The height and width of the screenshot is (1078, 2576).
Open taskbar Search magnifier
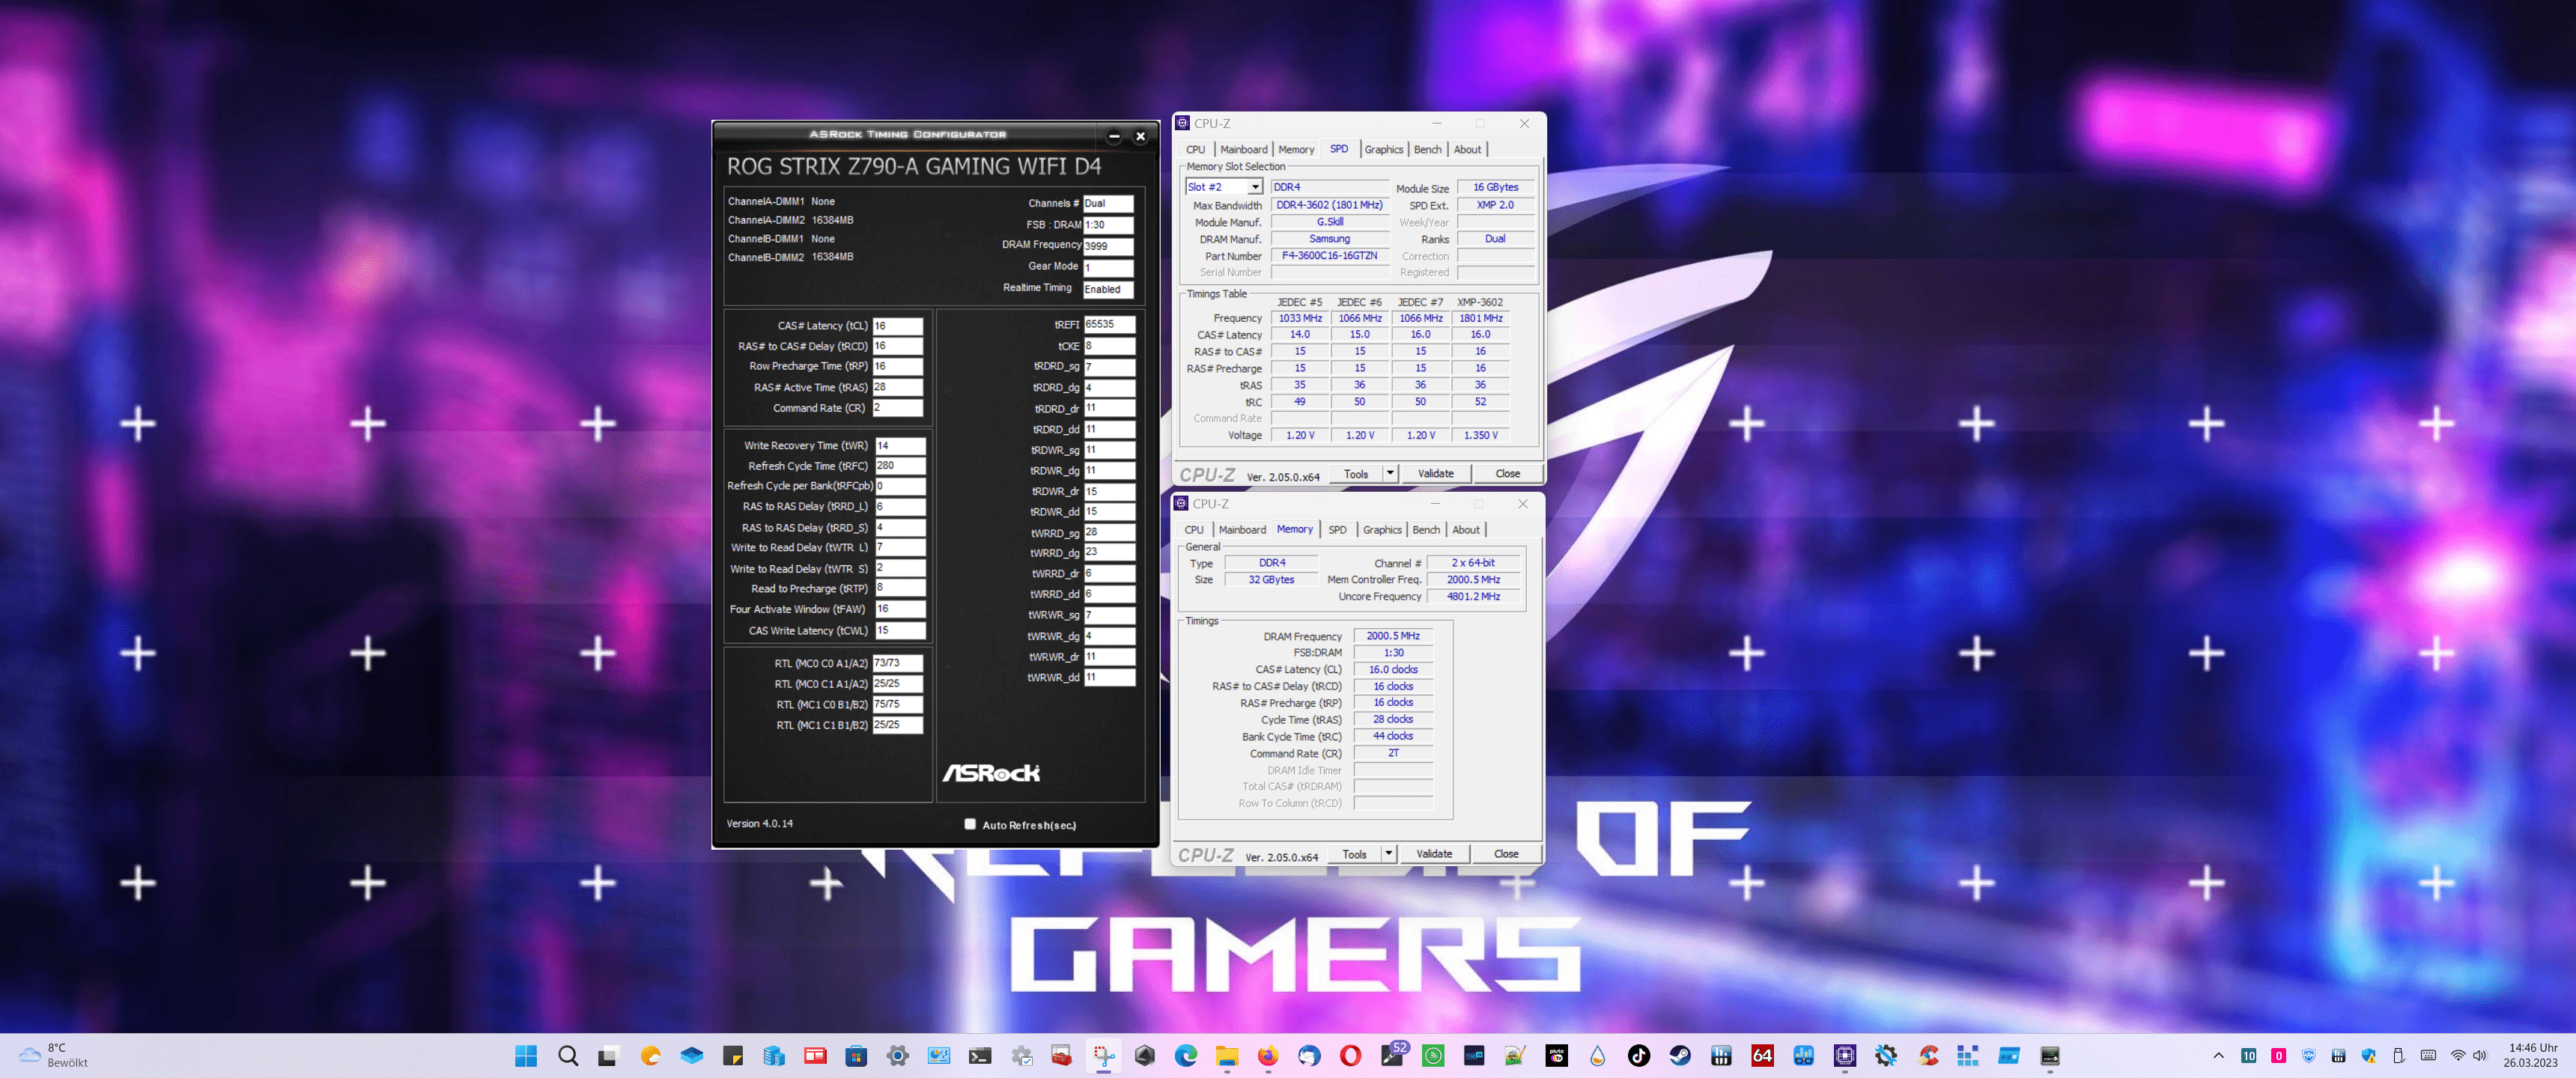coord(568,1056)
